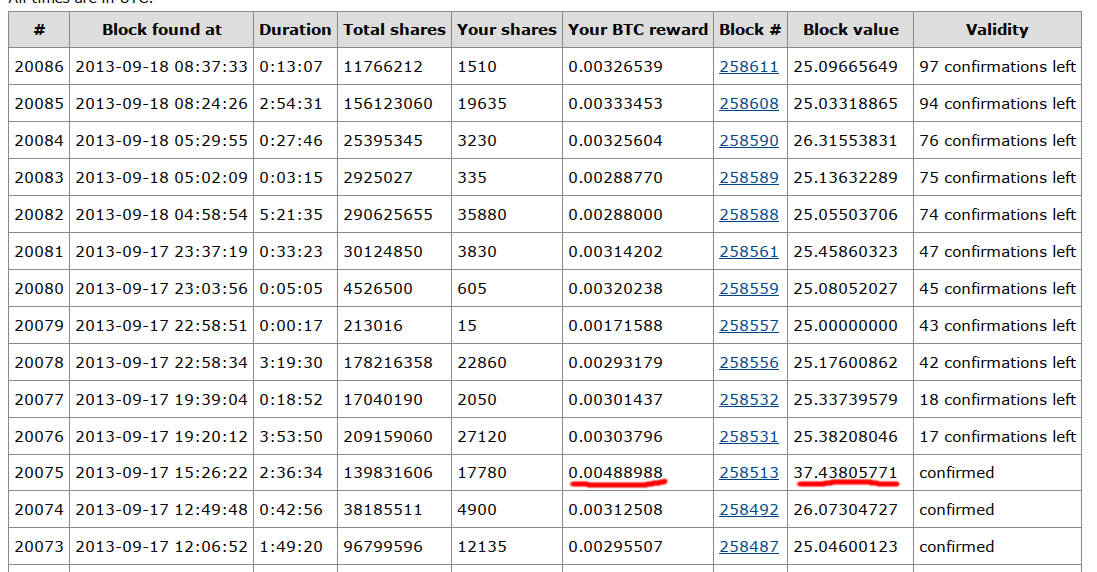
Task: Click the 258557 block link
Action: tap(748, 326)
